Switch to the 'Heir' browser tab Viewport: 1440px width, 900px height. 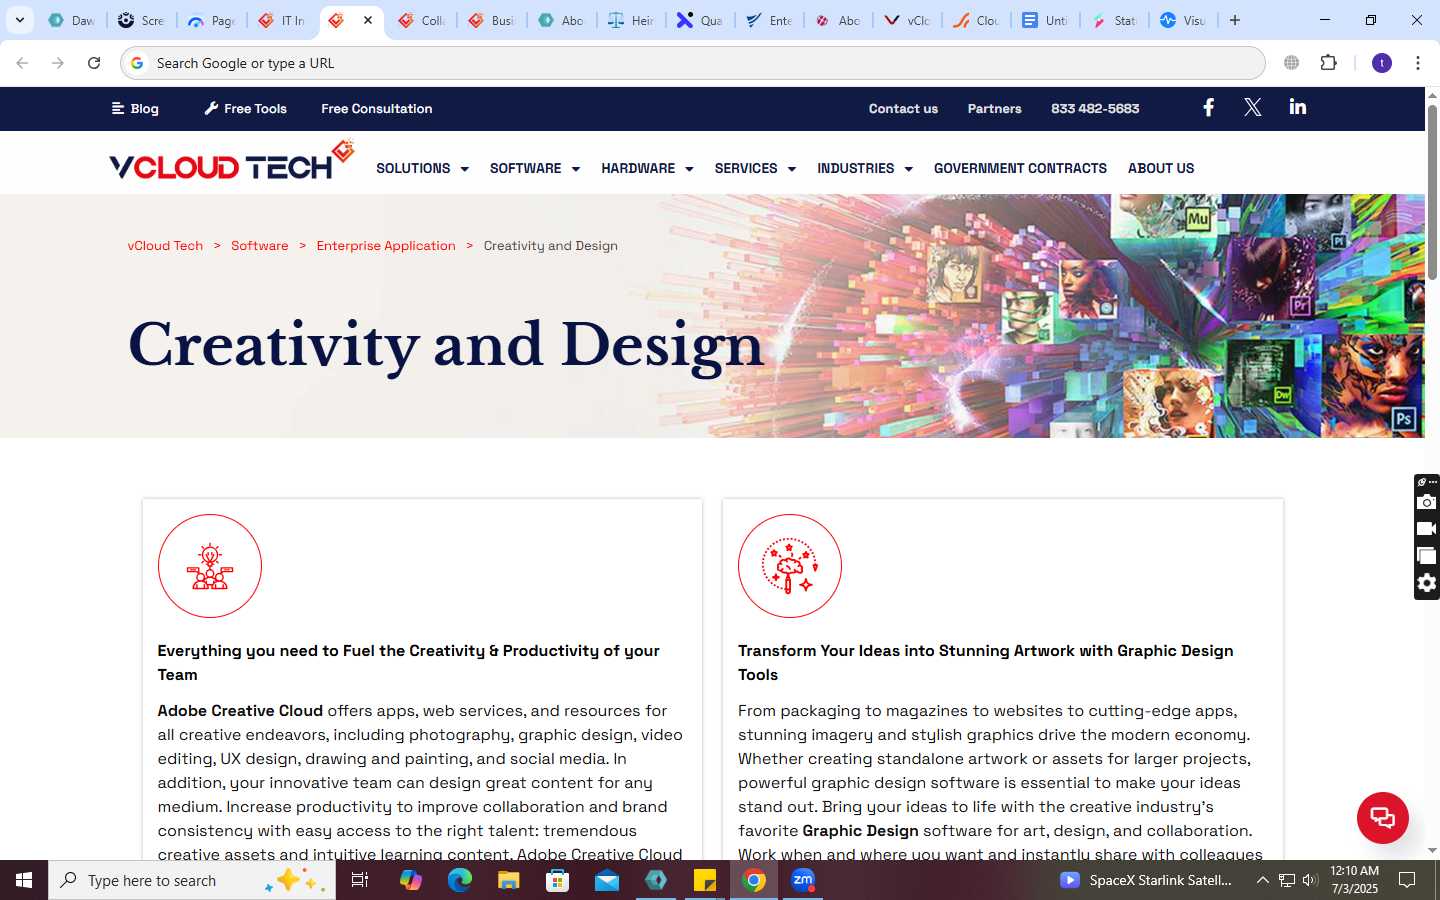pyautogui.click(x=631, y=20)
